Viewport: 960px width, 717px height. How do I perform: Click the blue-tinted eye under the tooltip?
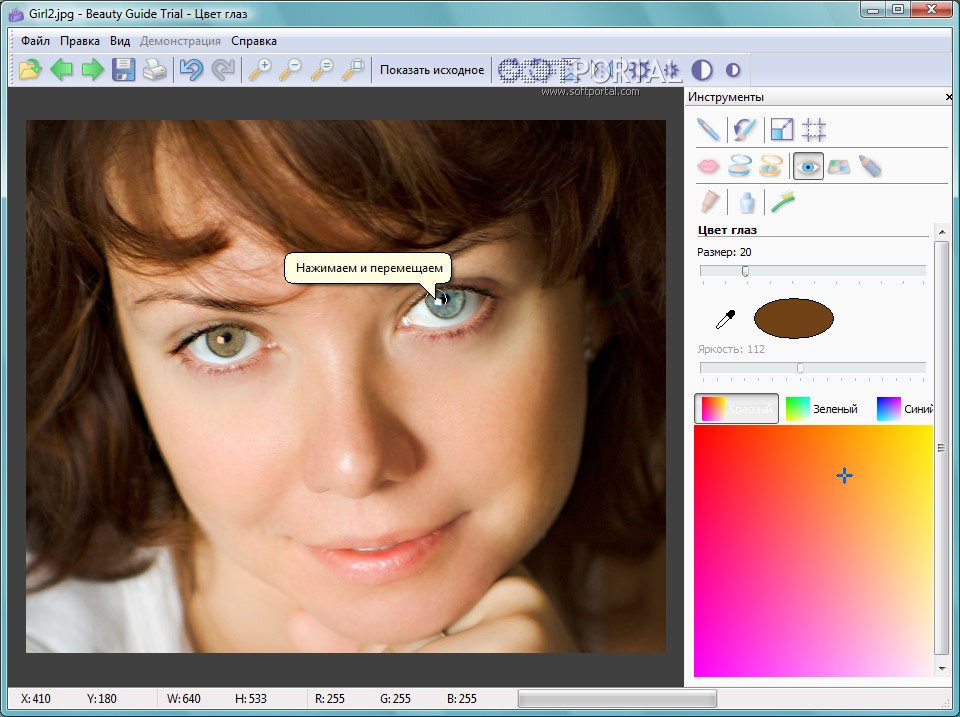(448, 302)
